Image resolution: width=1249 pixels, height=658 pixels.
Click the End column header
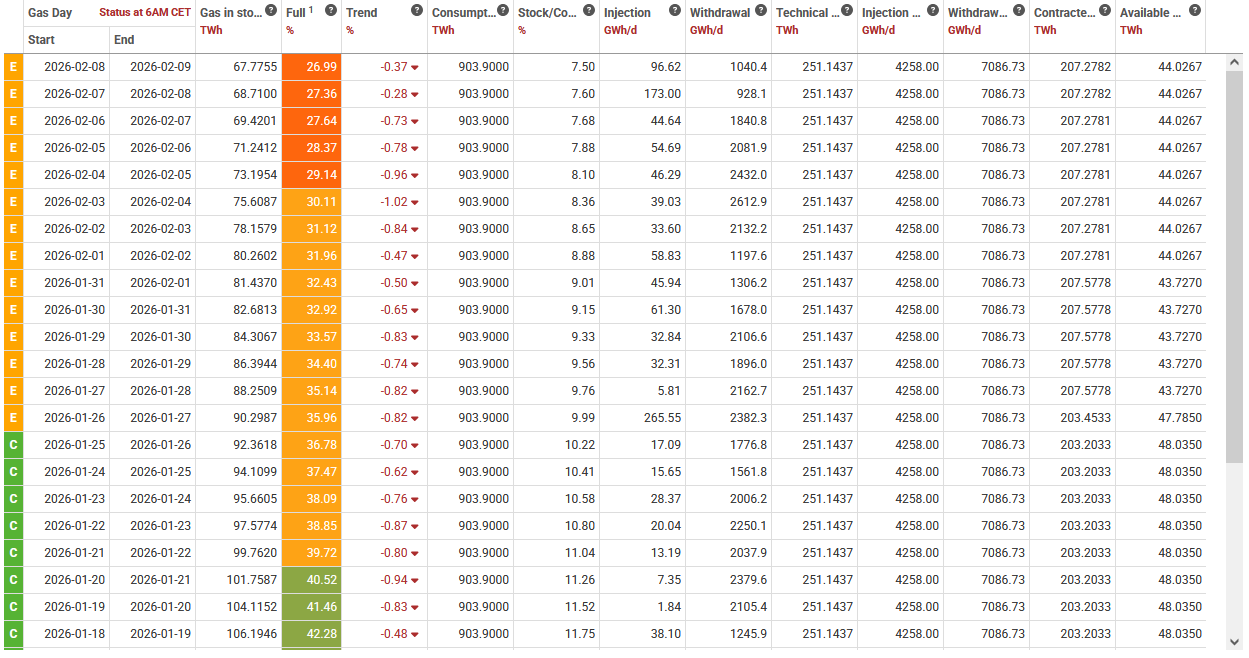click(x=125, y=40)
